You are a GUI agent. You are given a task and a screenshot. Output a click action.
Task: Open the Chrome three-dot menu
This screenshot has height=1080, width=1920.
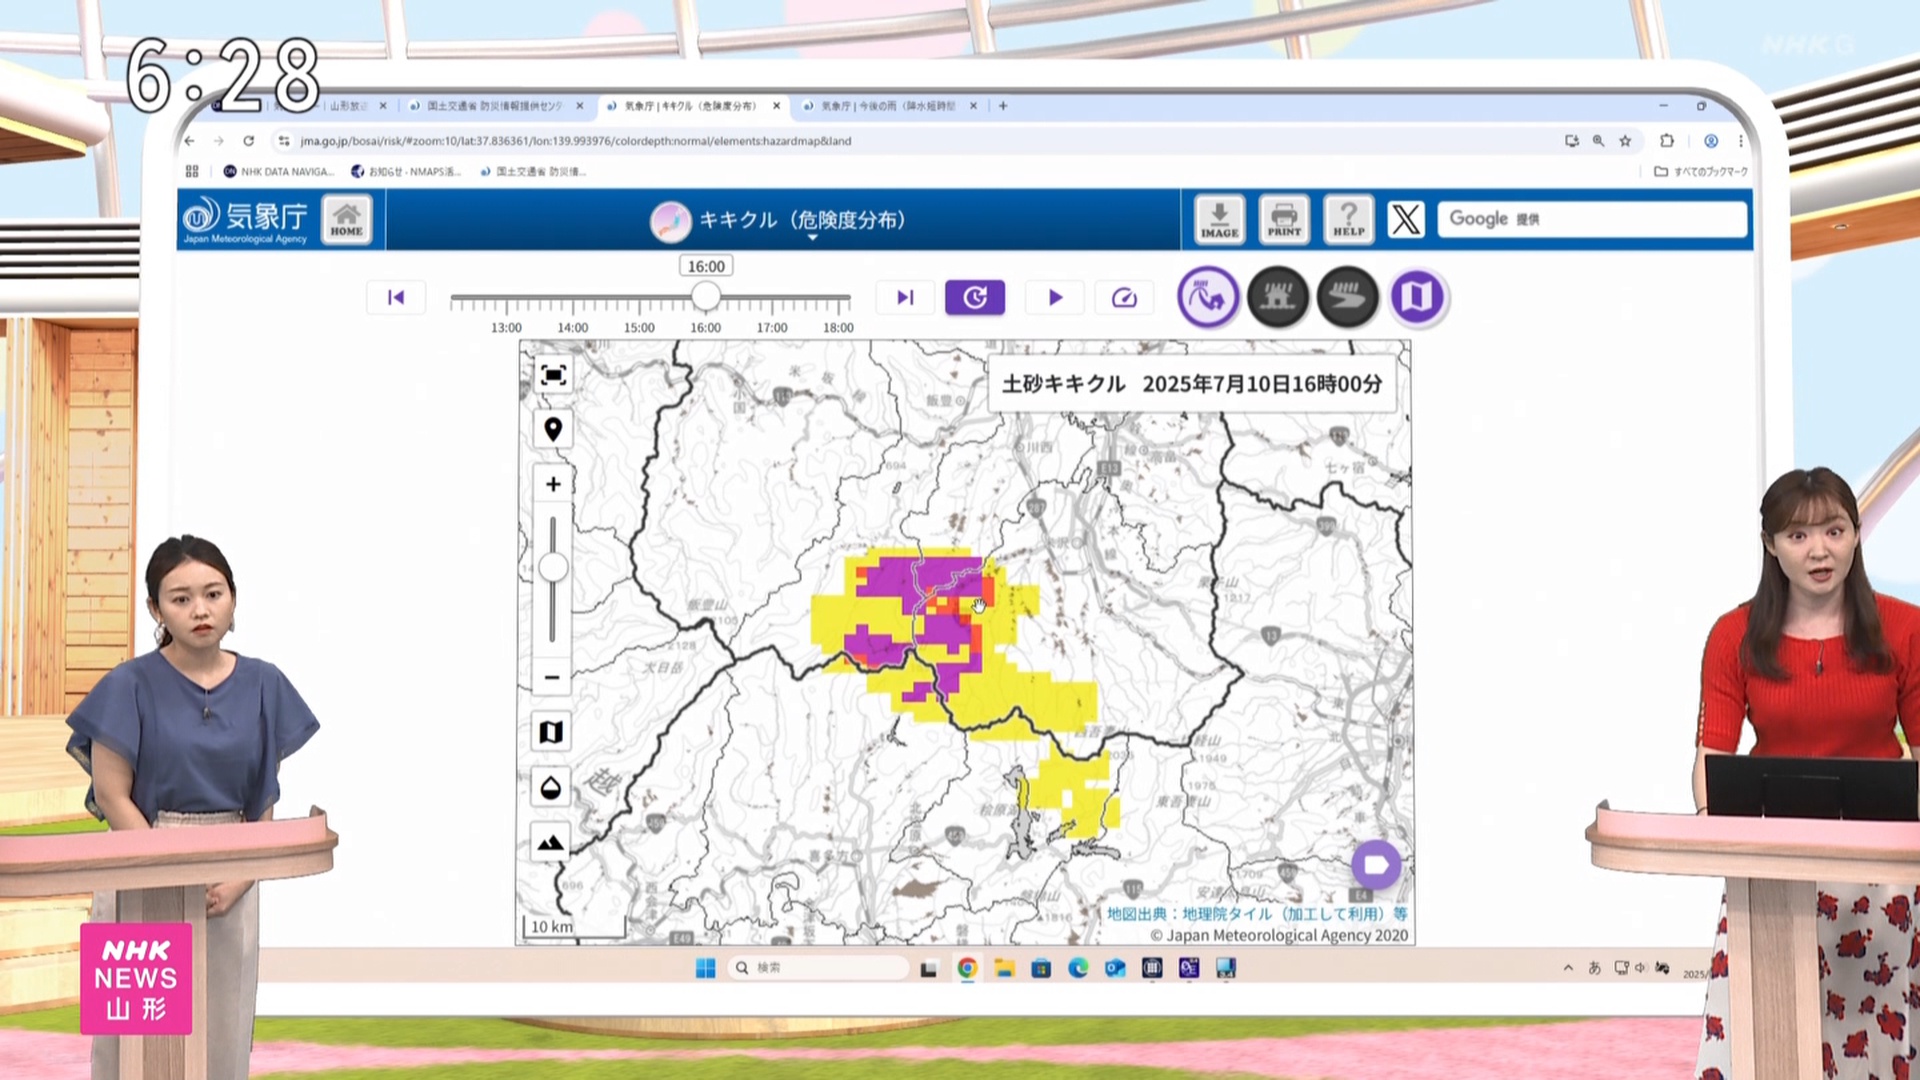pos(1740,141)
